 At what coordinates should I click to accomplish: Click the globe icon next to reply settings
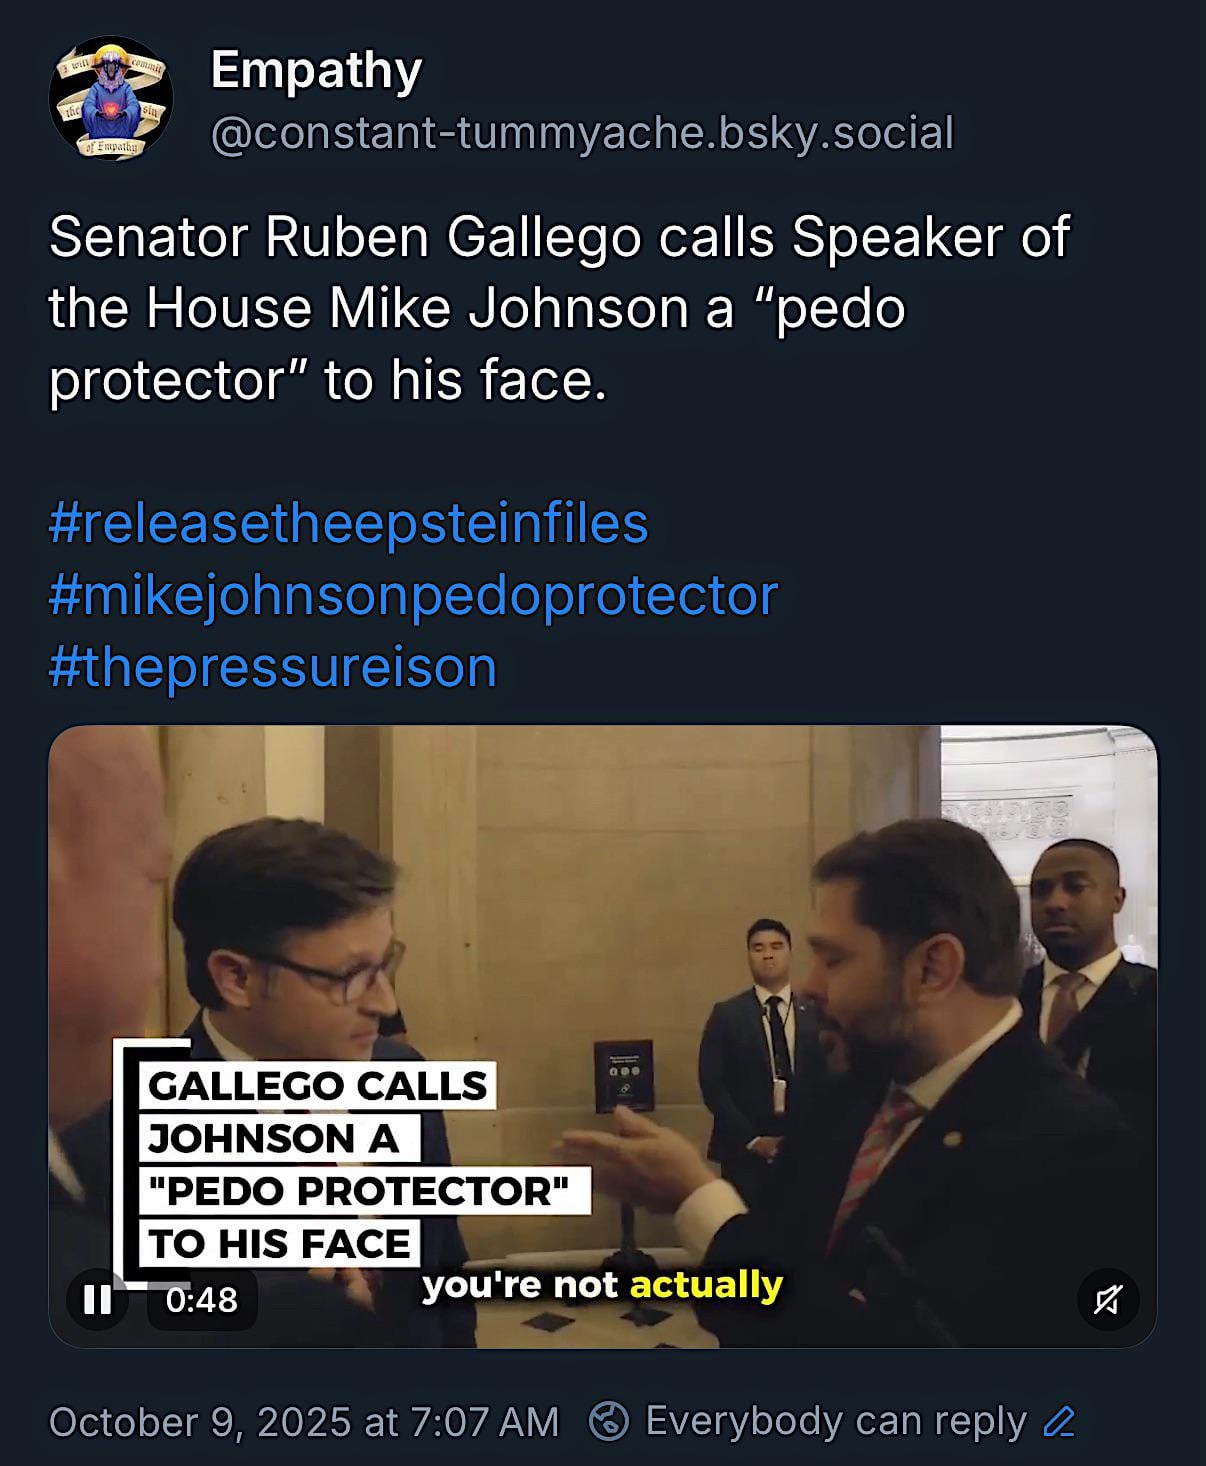coord(609,1421)
